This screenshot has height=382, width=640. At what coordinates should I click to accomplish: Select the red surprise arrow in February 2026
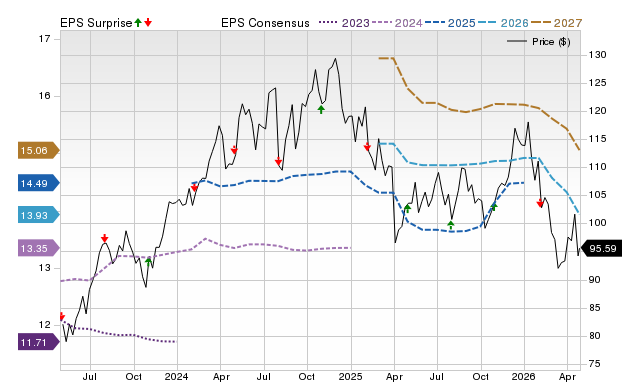(x=540, y=203)
